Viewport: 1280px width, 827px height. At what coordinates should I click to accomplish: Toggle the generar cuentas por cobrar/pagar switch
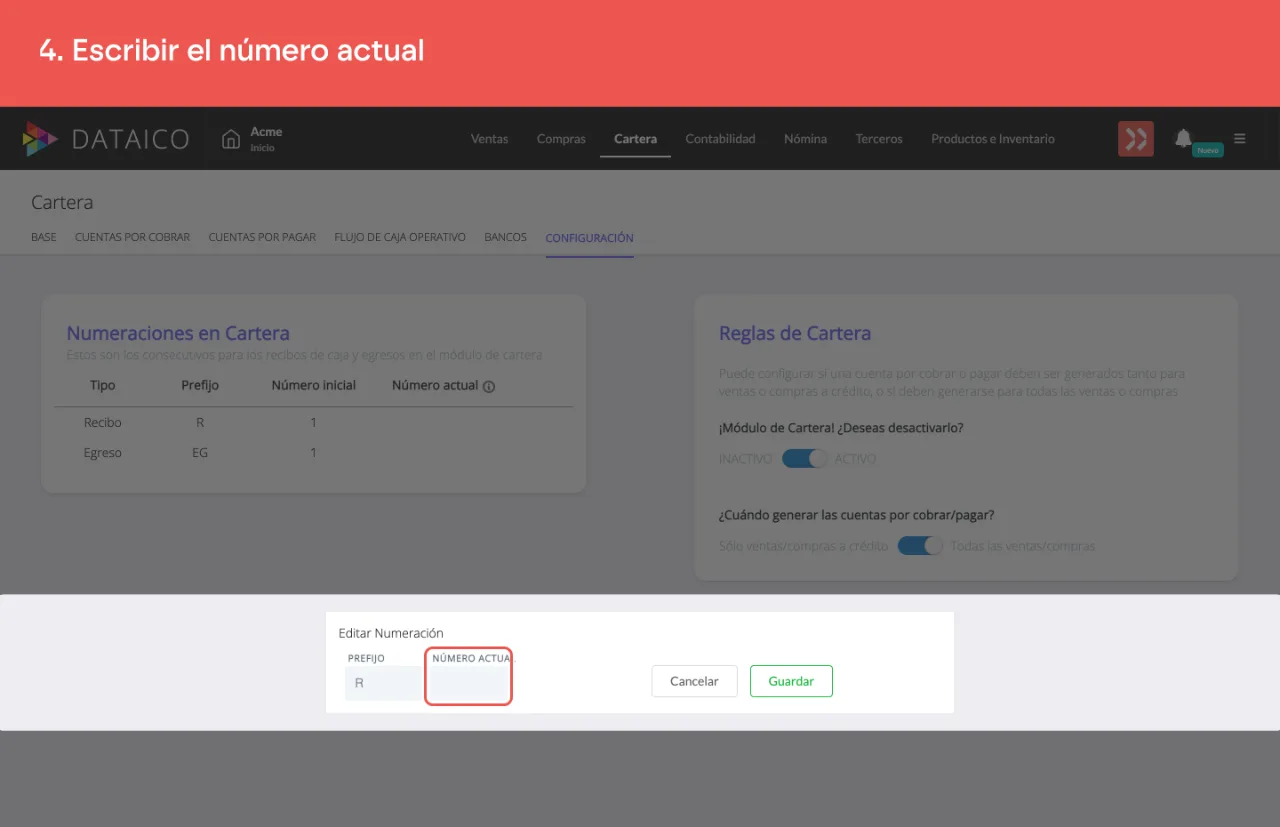(920, 546)
